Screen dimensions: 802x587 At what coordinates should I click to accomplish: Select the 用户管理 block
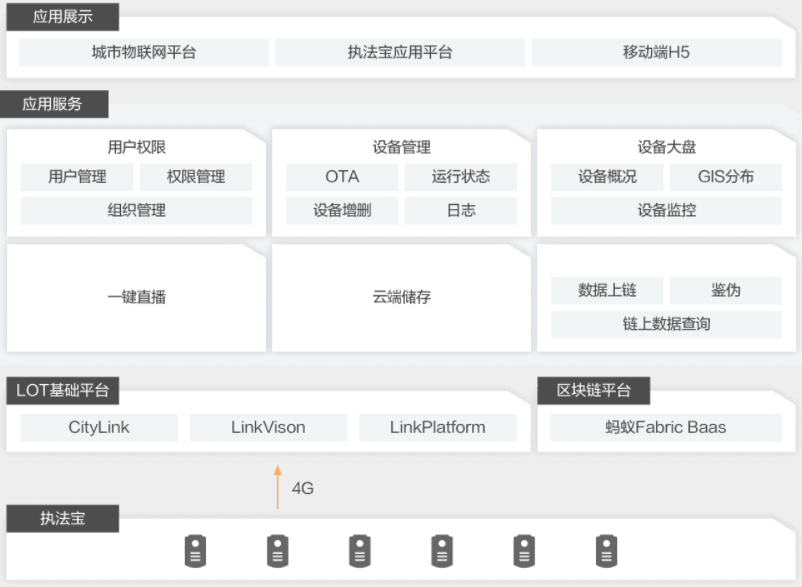[77, 177]
